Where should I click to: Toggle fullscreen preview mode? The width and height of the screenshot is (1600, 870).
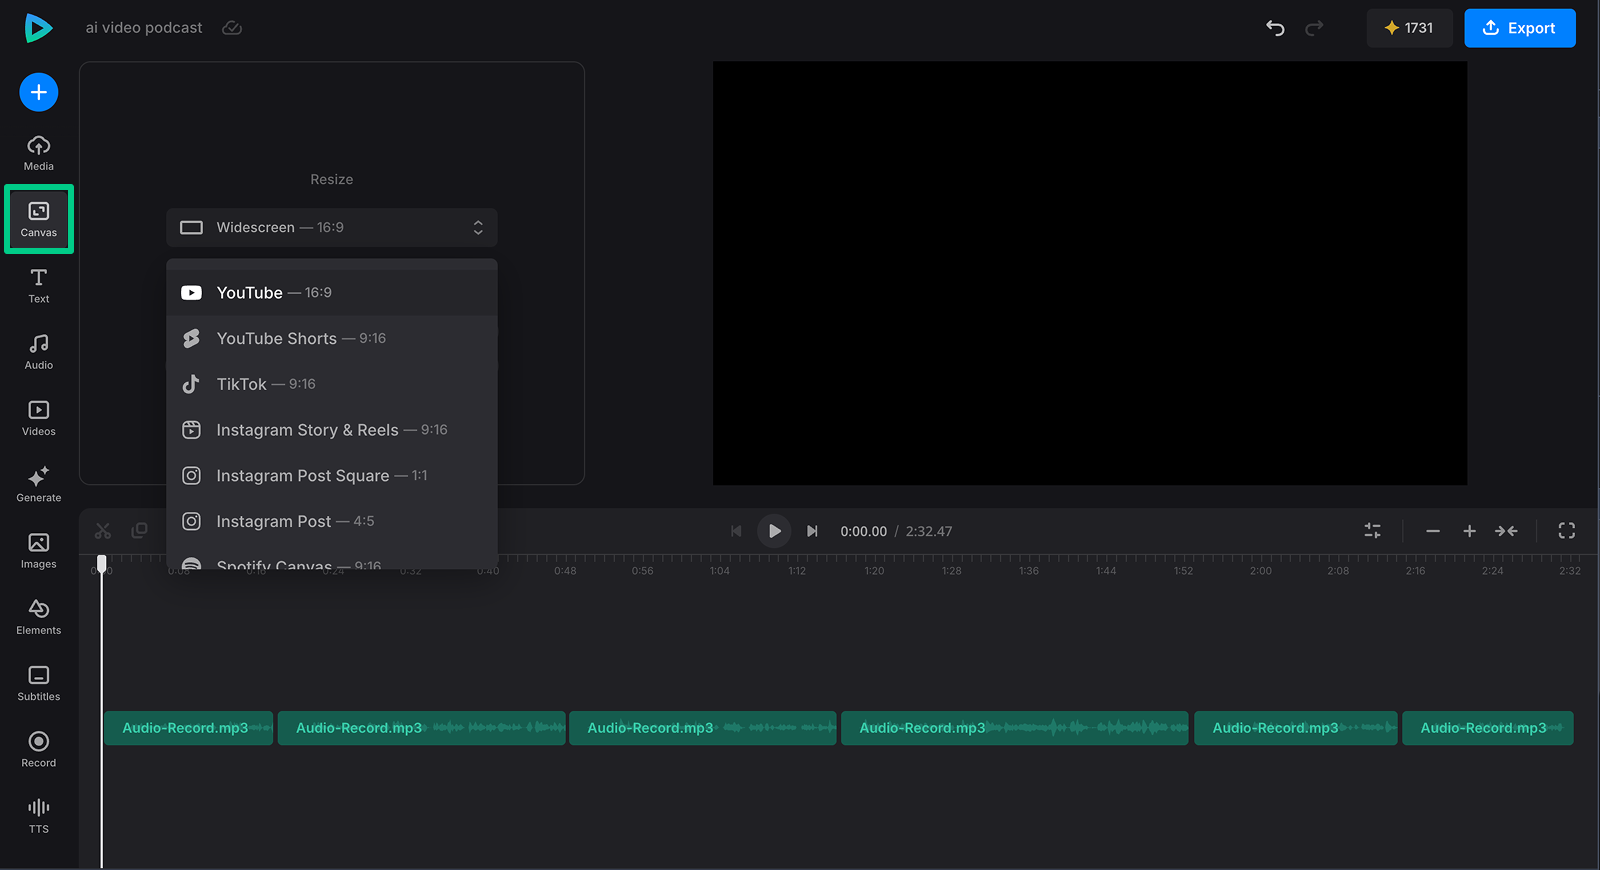tap(1567, 531)
